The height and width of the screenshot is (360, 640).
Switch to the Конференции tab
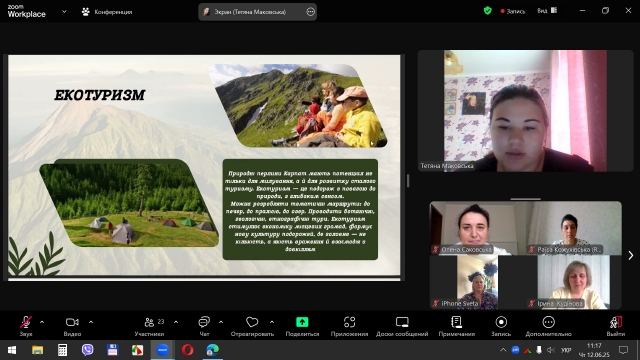tap(107, 12)
